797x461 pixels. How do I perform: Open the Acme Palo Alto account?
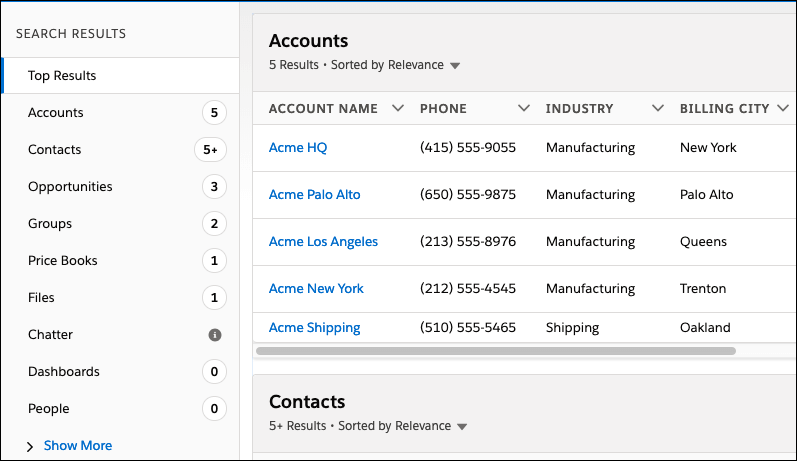[314, 195]
